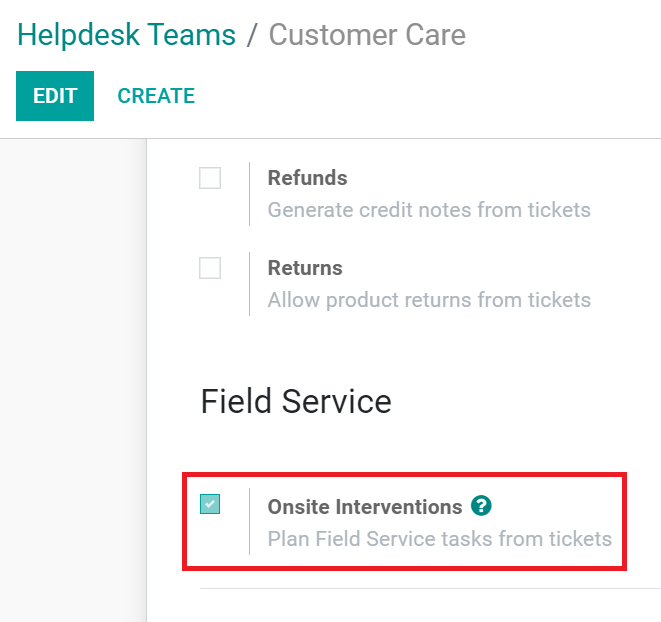Viewport: 661px width, 622px height.
Task: Click the breadcrumb slash separator
Action: [252, 35]
